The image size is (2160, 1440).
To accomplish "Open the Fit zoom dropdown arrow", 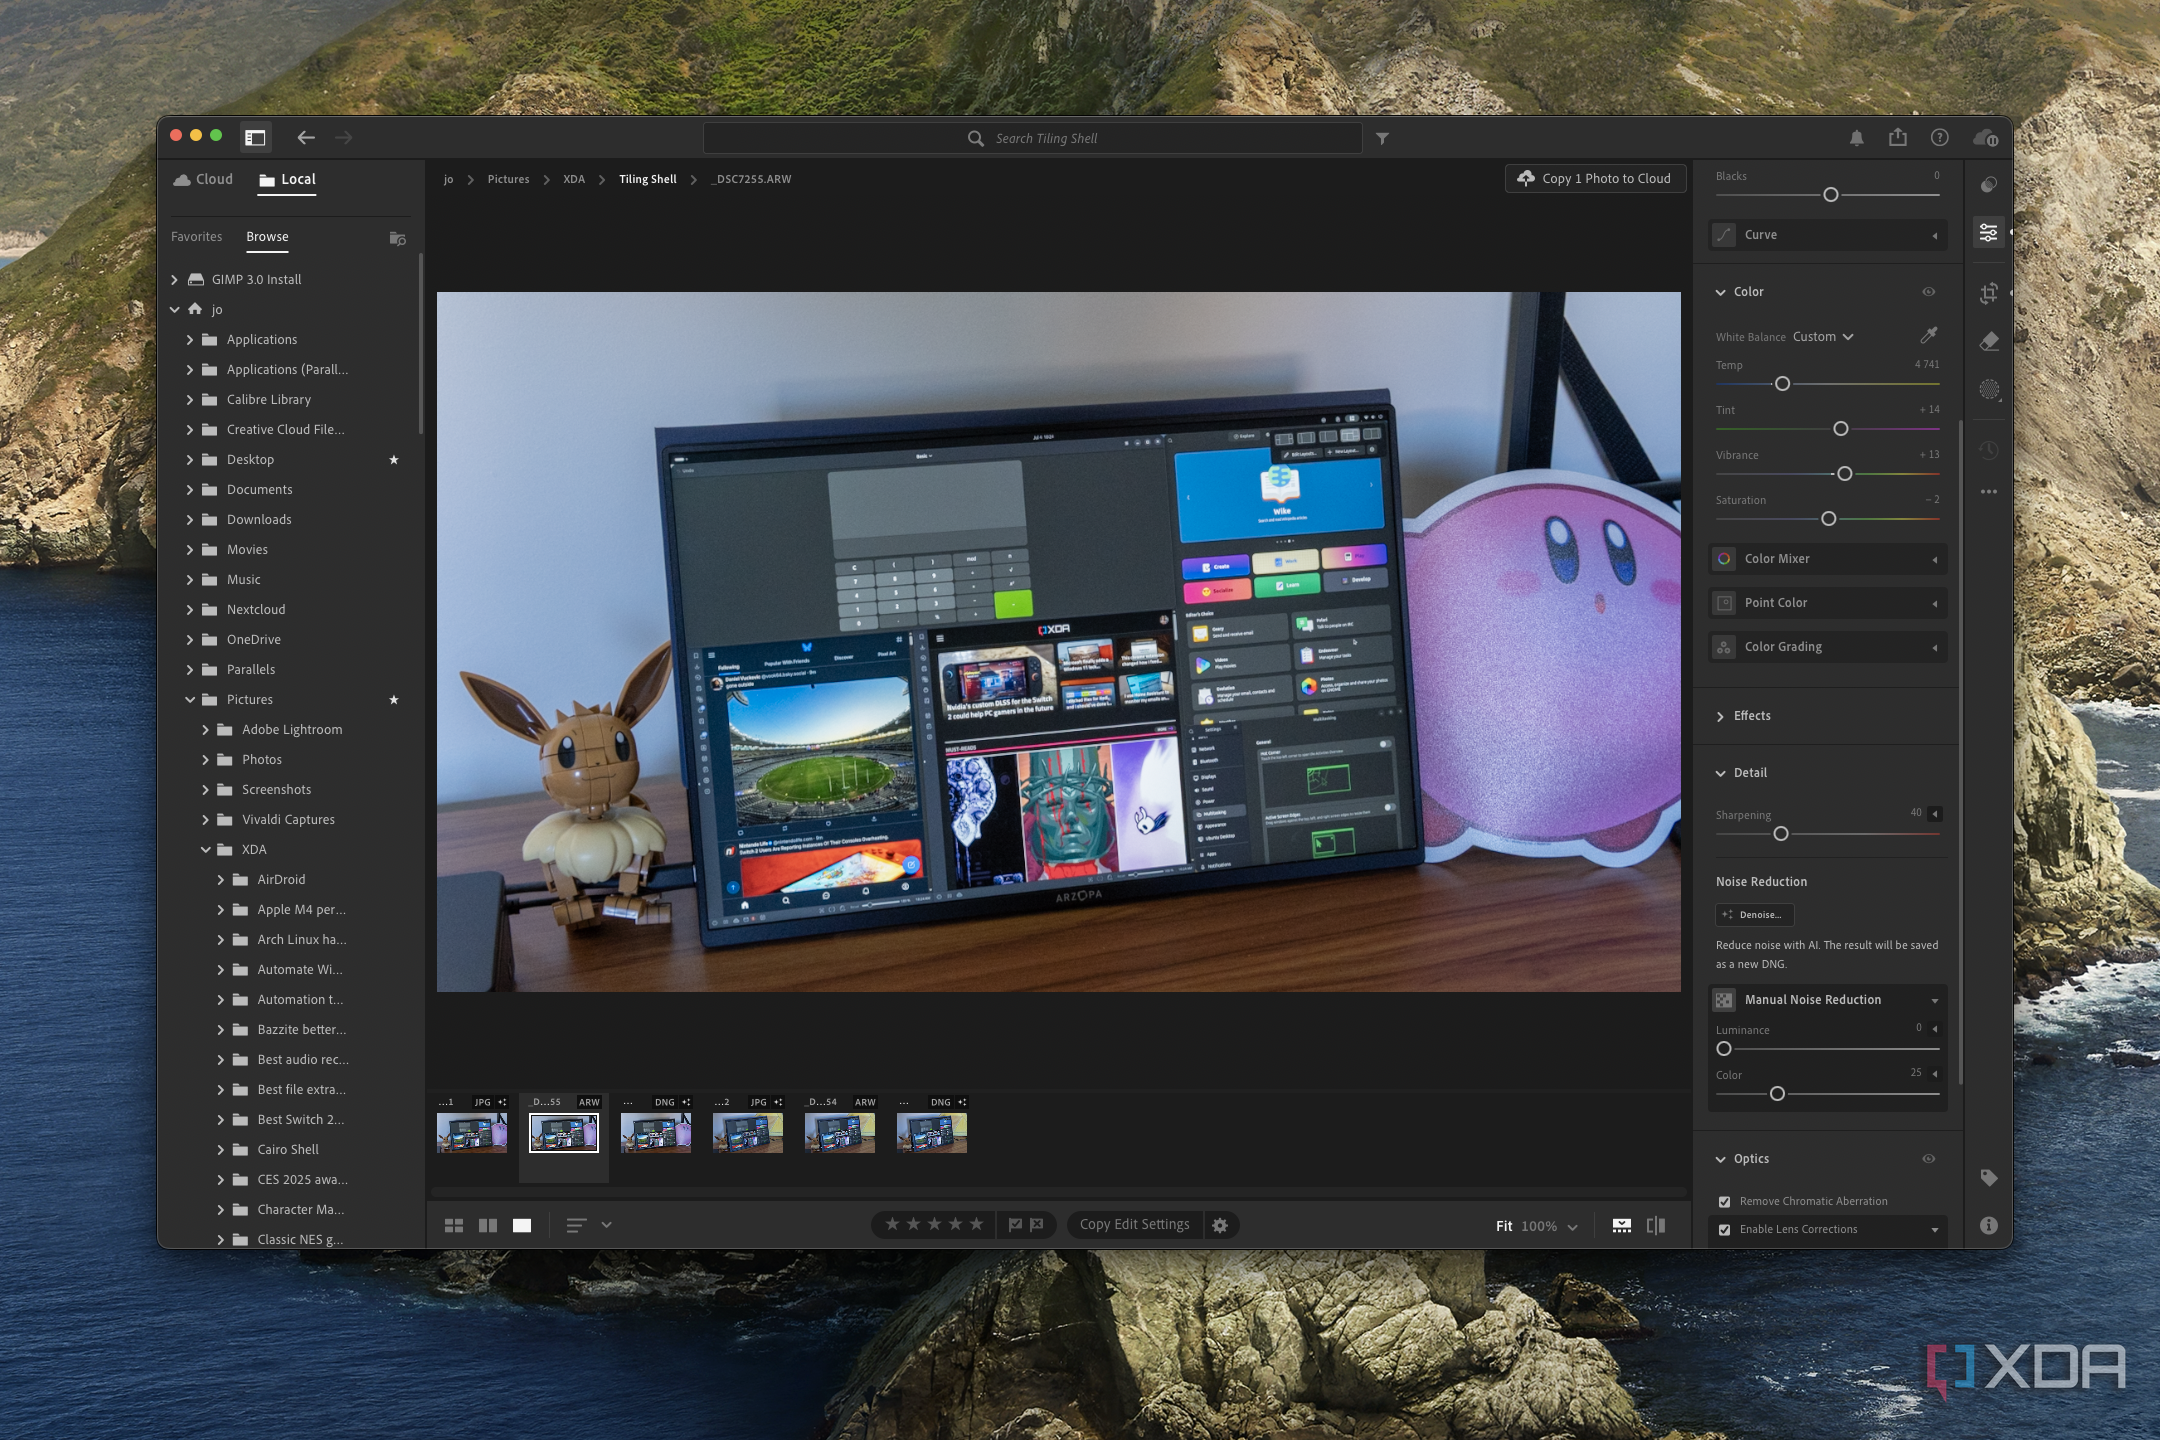I will (1573, 1227).
